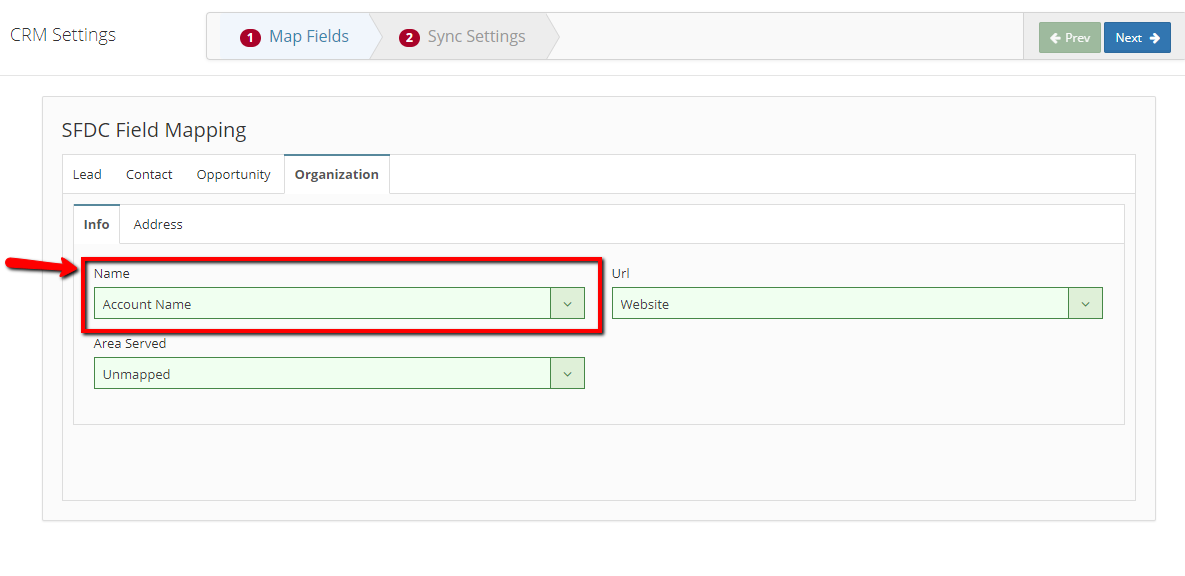Select the Info sub-tab

pos(97,225)
